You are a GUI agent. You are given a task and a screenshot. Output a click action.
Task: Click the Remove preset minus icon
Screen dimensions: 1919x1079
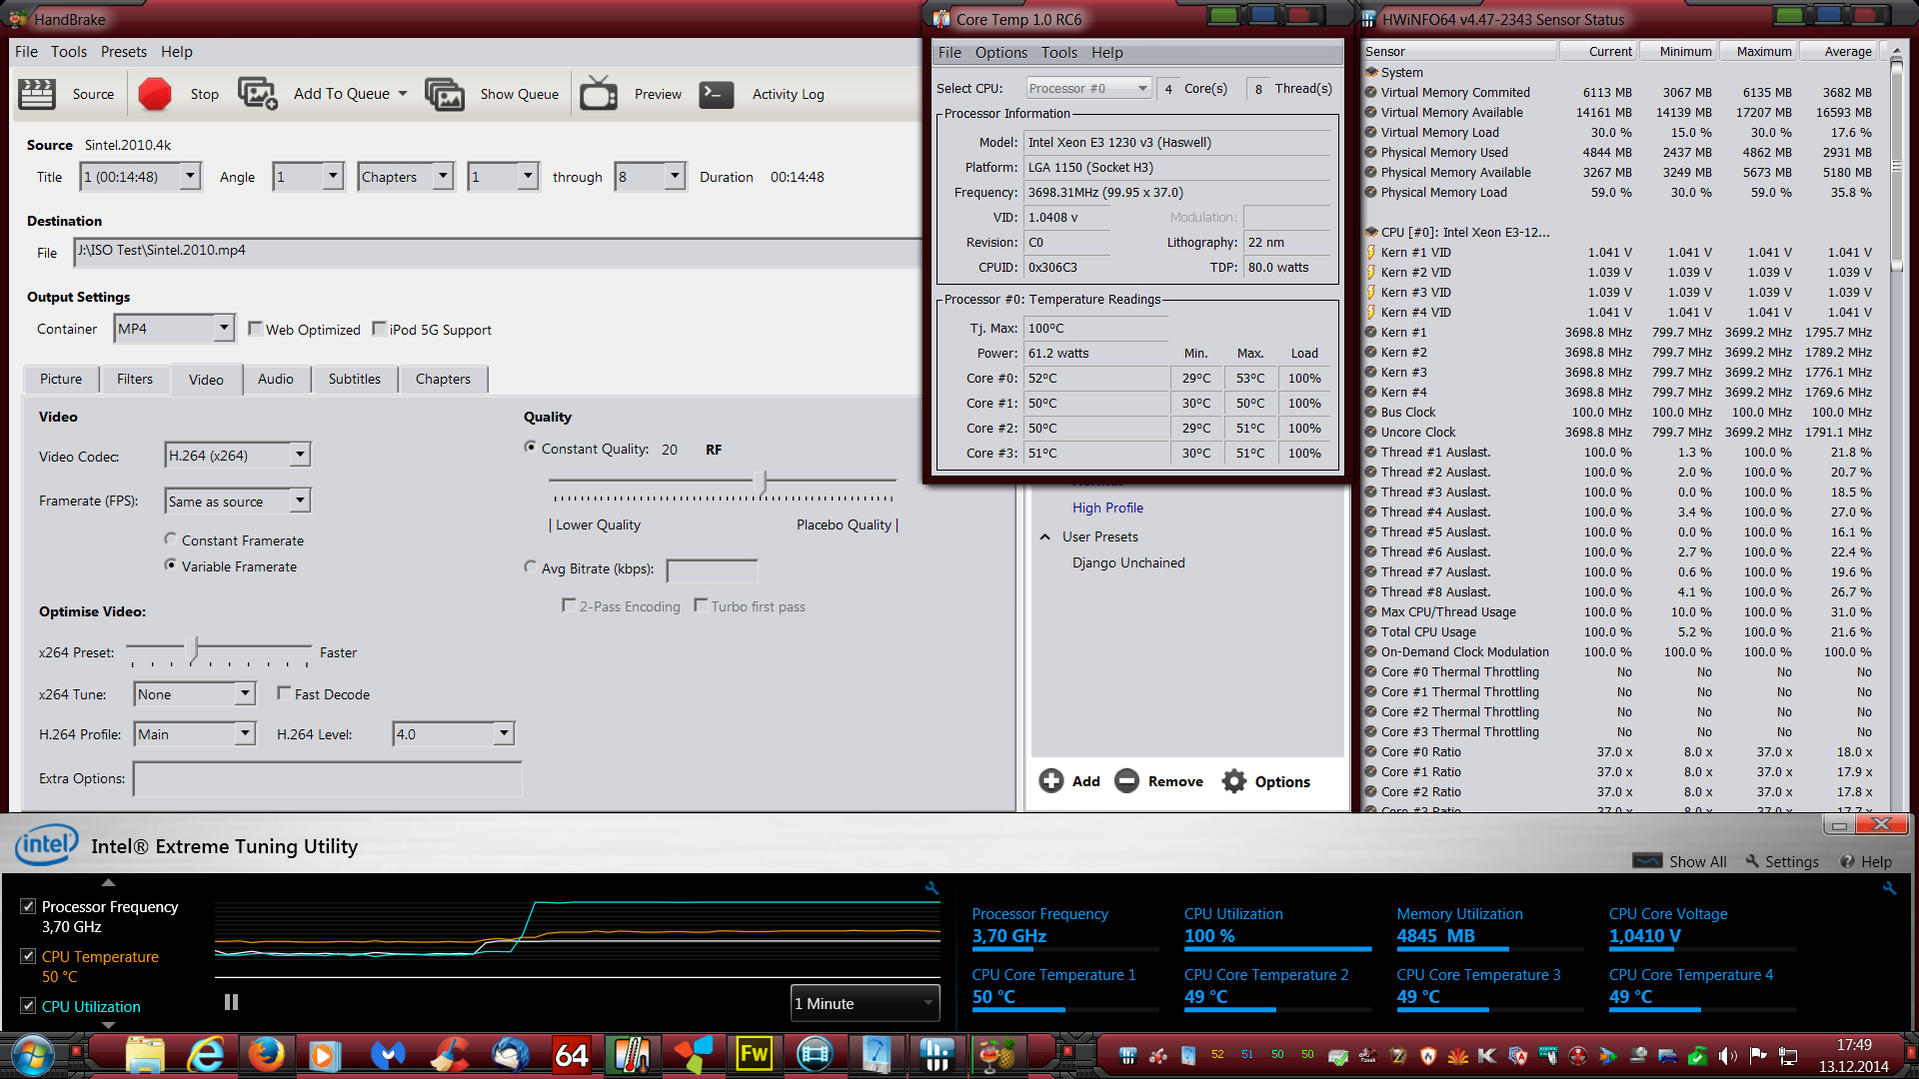[1127, 781]
